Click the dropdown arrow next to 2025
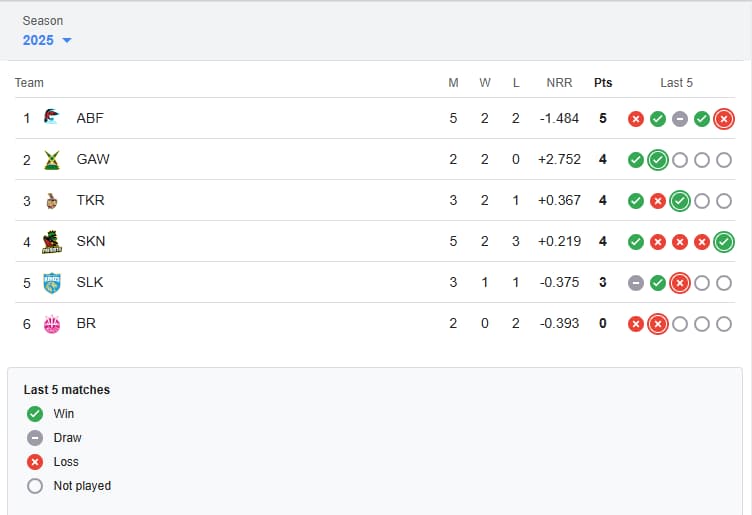752x515 pixels. 67,40
